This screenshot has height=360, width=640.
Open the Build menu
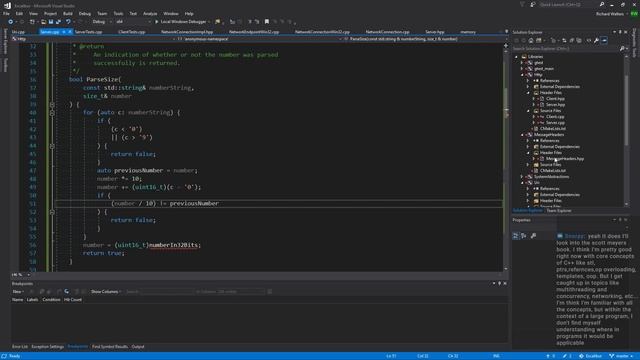[67, 13]
